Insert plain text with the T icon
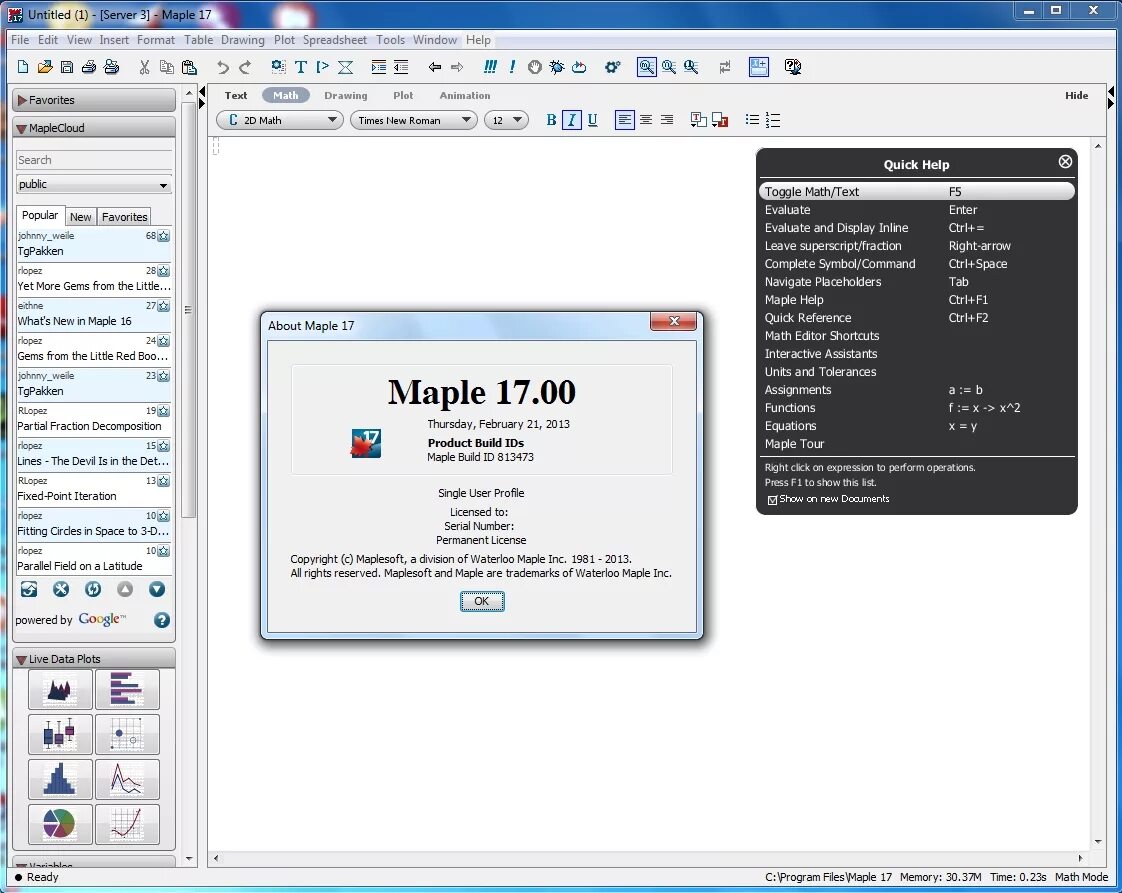This screenshot has width=1122, height=893. point(301,67)
